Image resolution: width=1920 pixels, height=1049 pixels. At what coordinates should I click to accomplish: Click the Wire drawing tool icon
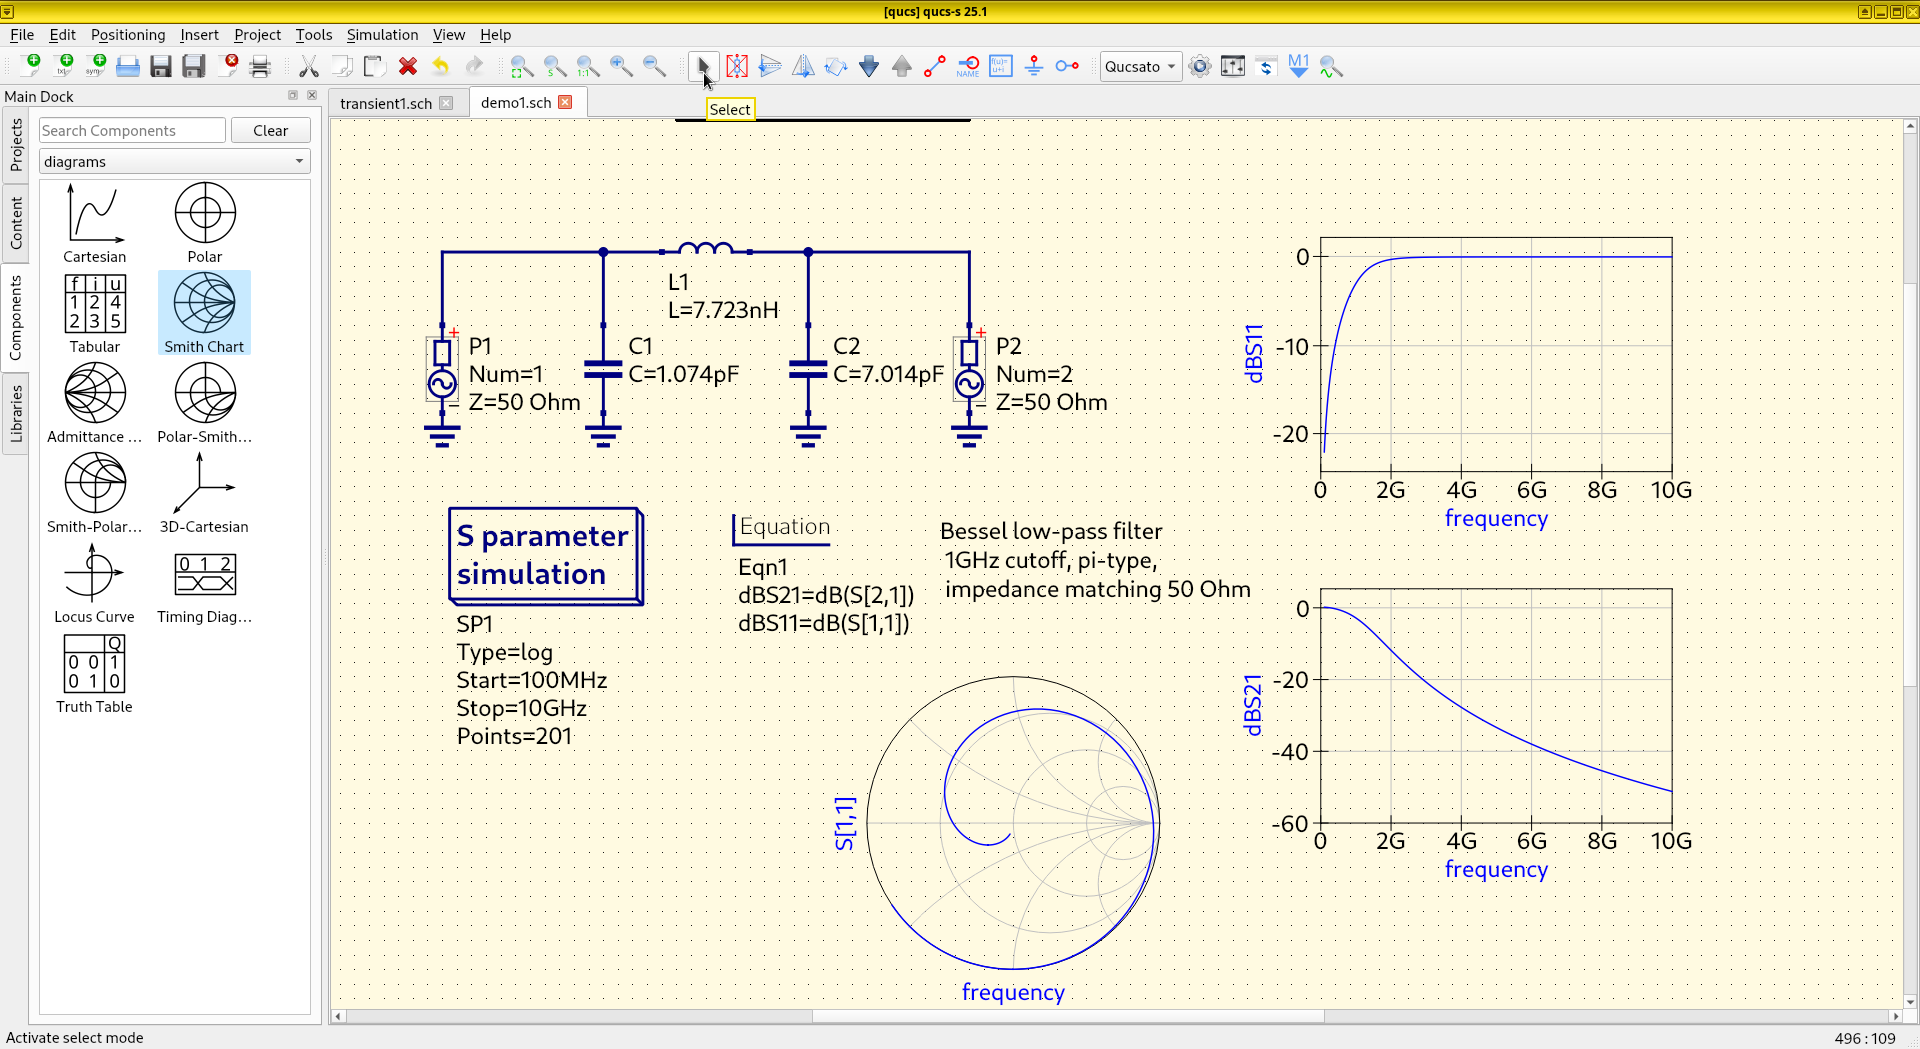coord(935,67)
